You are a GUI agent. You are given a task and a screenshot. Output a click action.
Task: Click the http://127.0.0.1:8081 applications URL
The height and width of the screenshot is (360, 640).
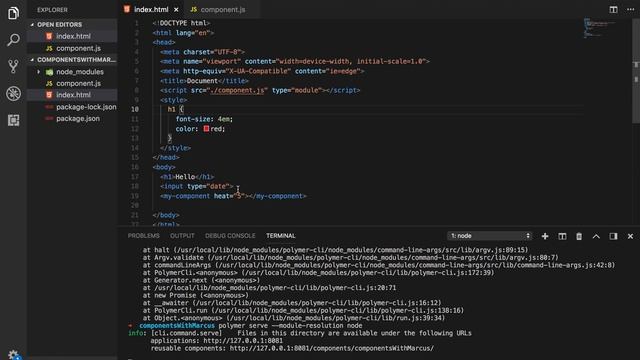(x=243, y=341)
